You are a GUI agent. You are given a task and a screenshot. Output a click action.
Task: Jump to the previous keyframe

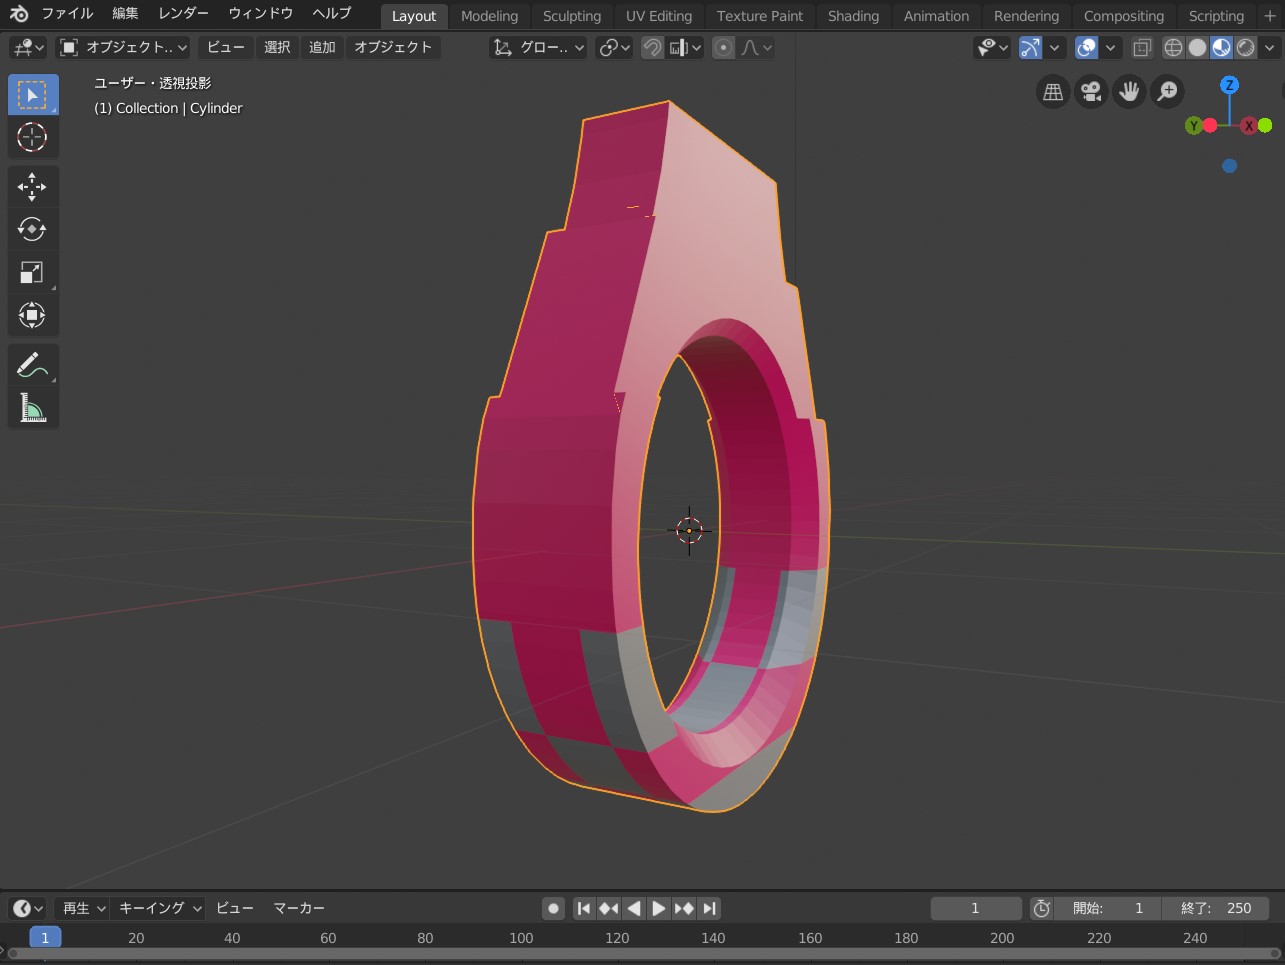(x=609, y=908)
